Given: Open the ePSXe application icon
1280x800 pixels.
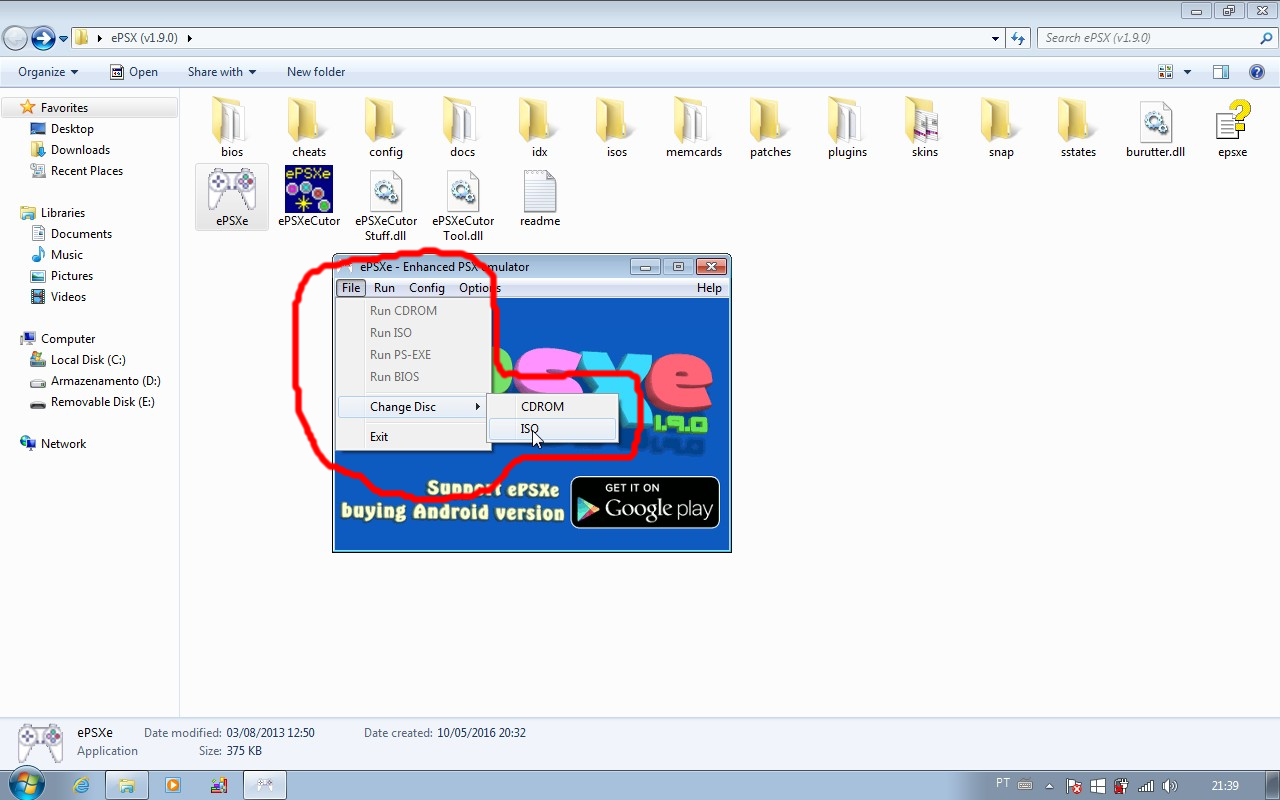Looking at the screenshot, I should click(232, 192).
